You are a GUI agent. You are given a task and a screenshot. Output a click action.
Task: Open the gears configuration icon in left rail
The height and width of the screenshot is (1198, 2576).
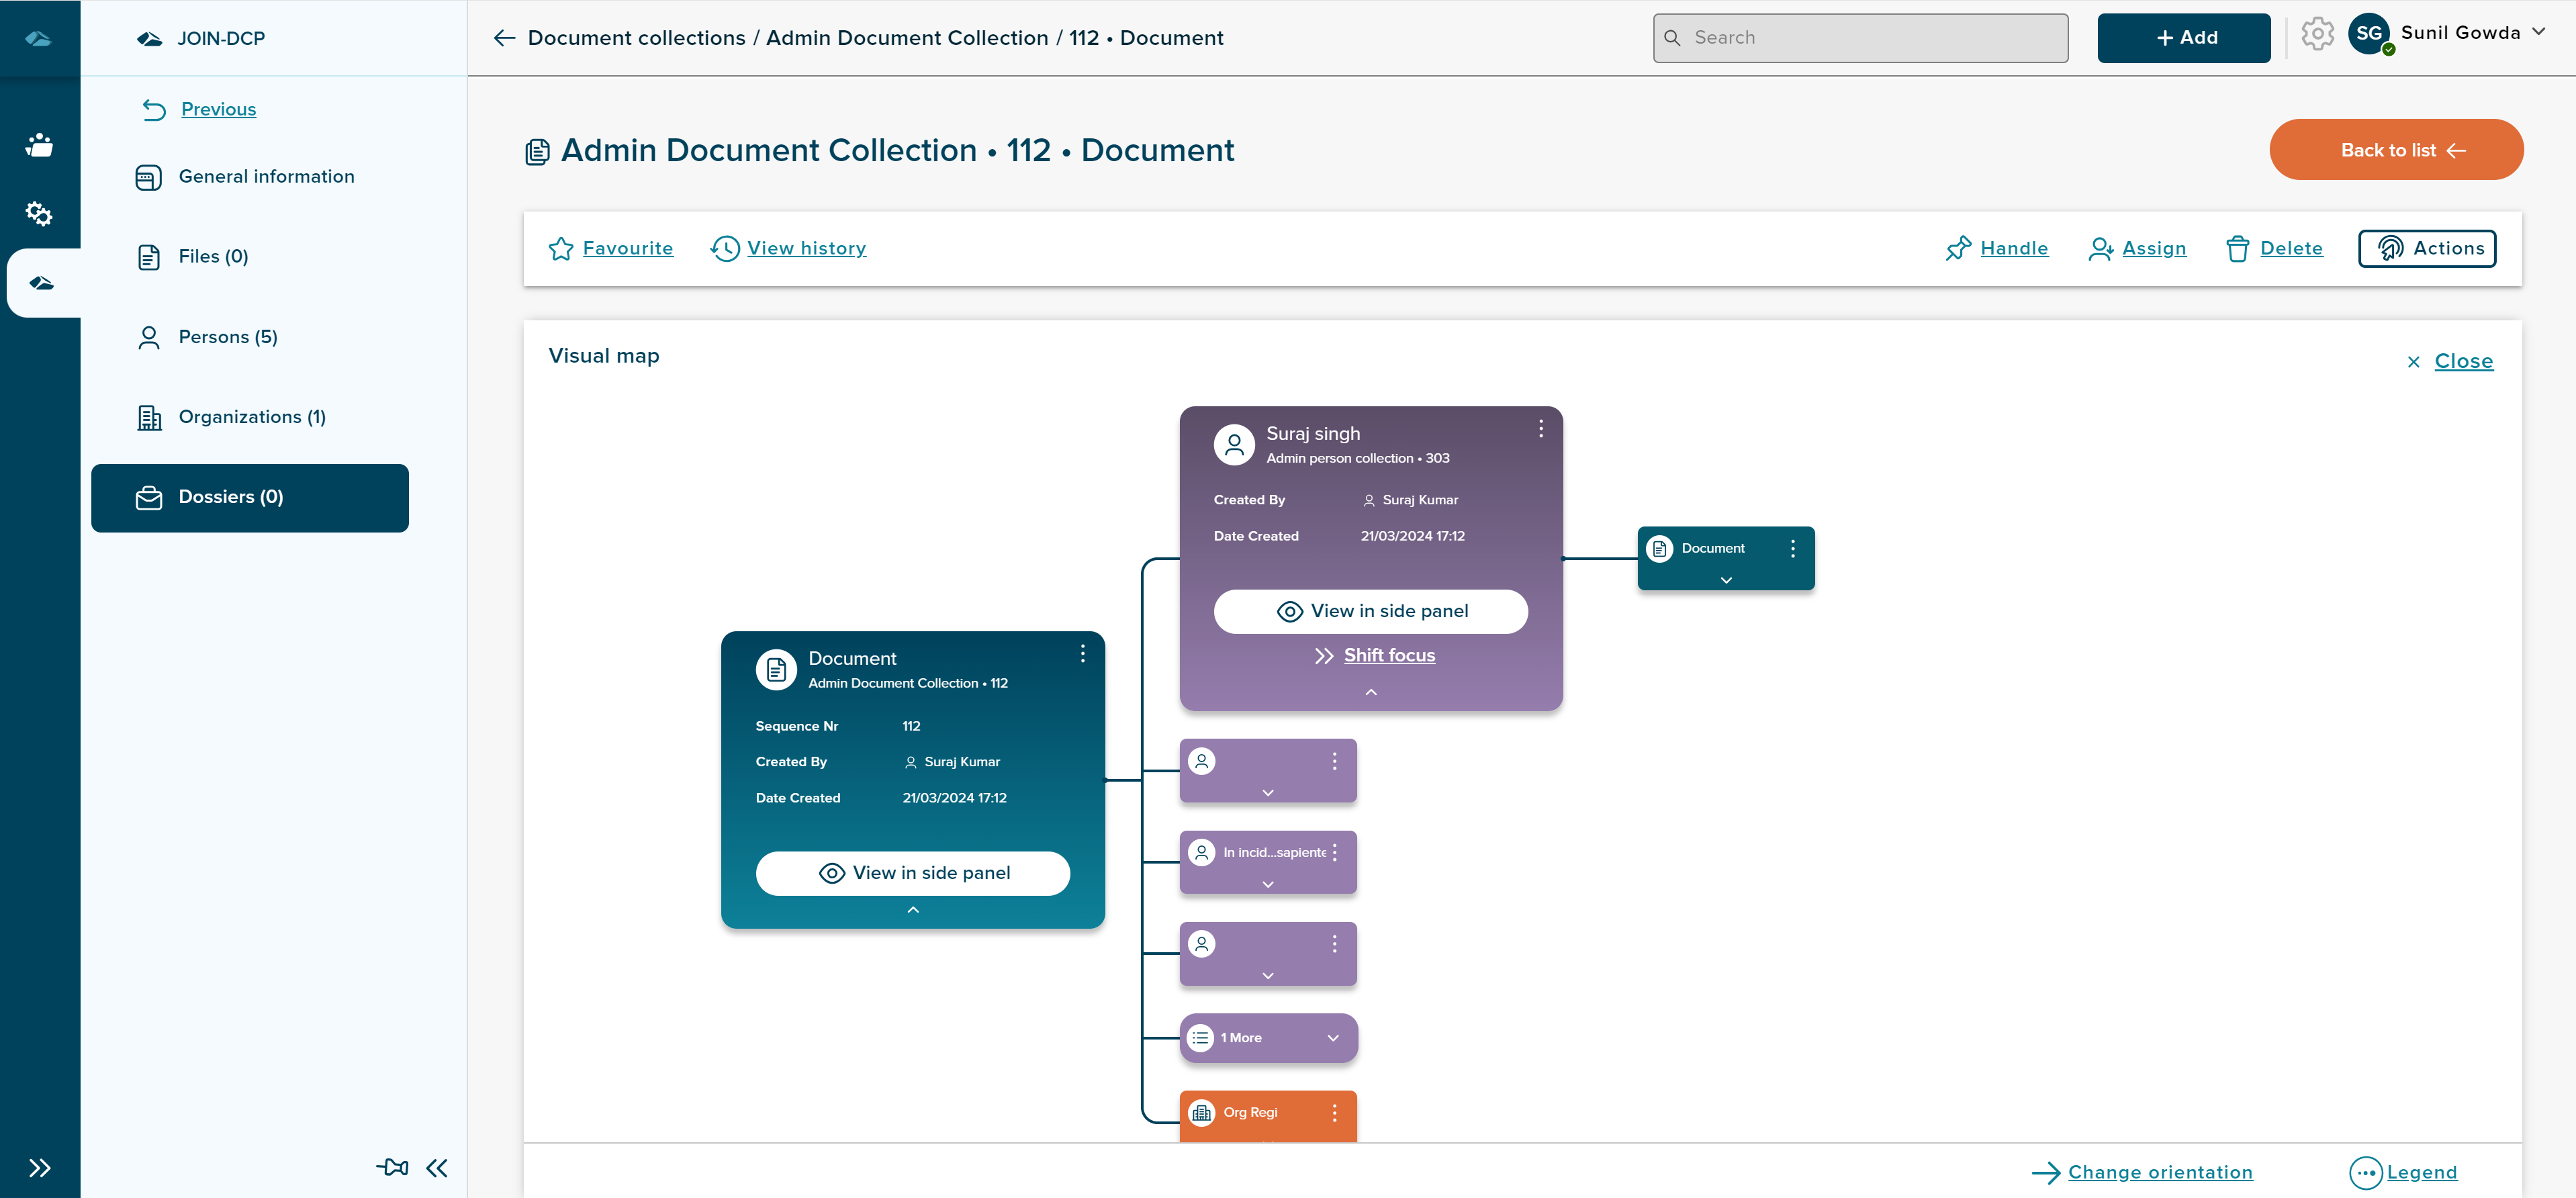coord(39,214)
